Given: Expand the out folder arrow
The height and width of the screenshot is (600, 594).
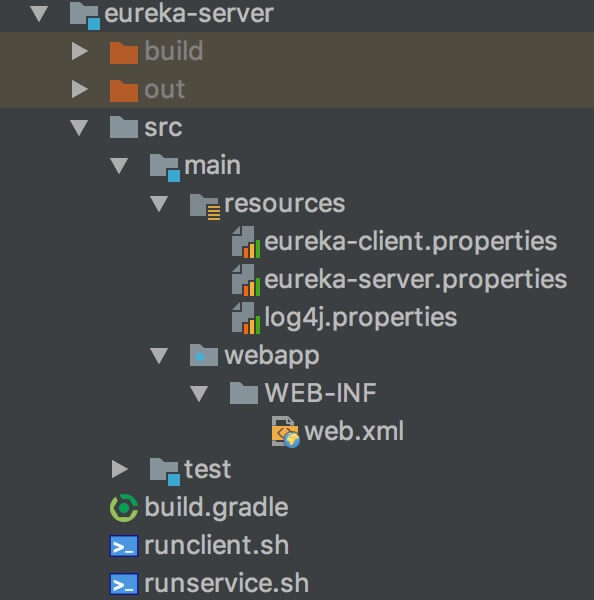Looking at the screenshot, I should click(80, 89).
